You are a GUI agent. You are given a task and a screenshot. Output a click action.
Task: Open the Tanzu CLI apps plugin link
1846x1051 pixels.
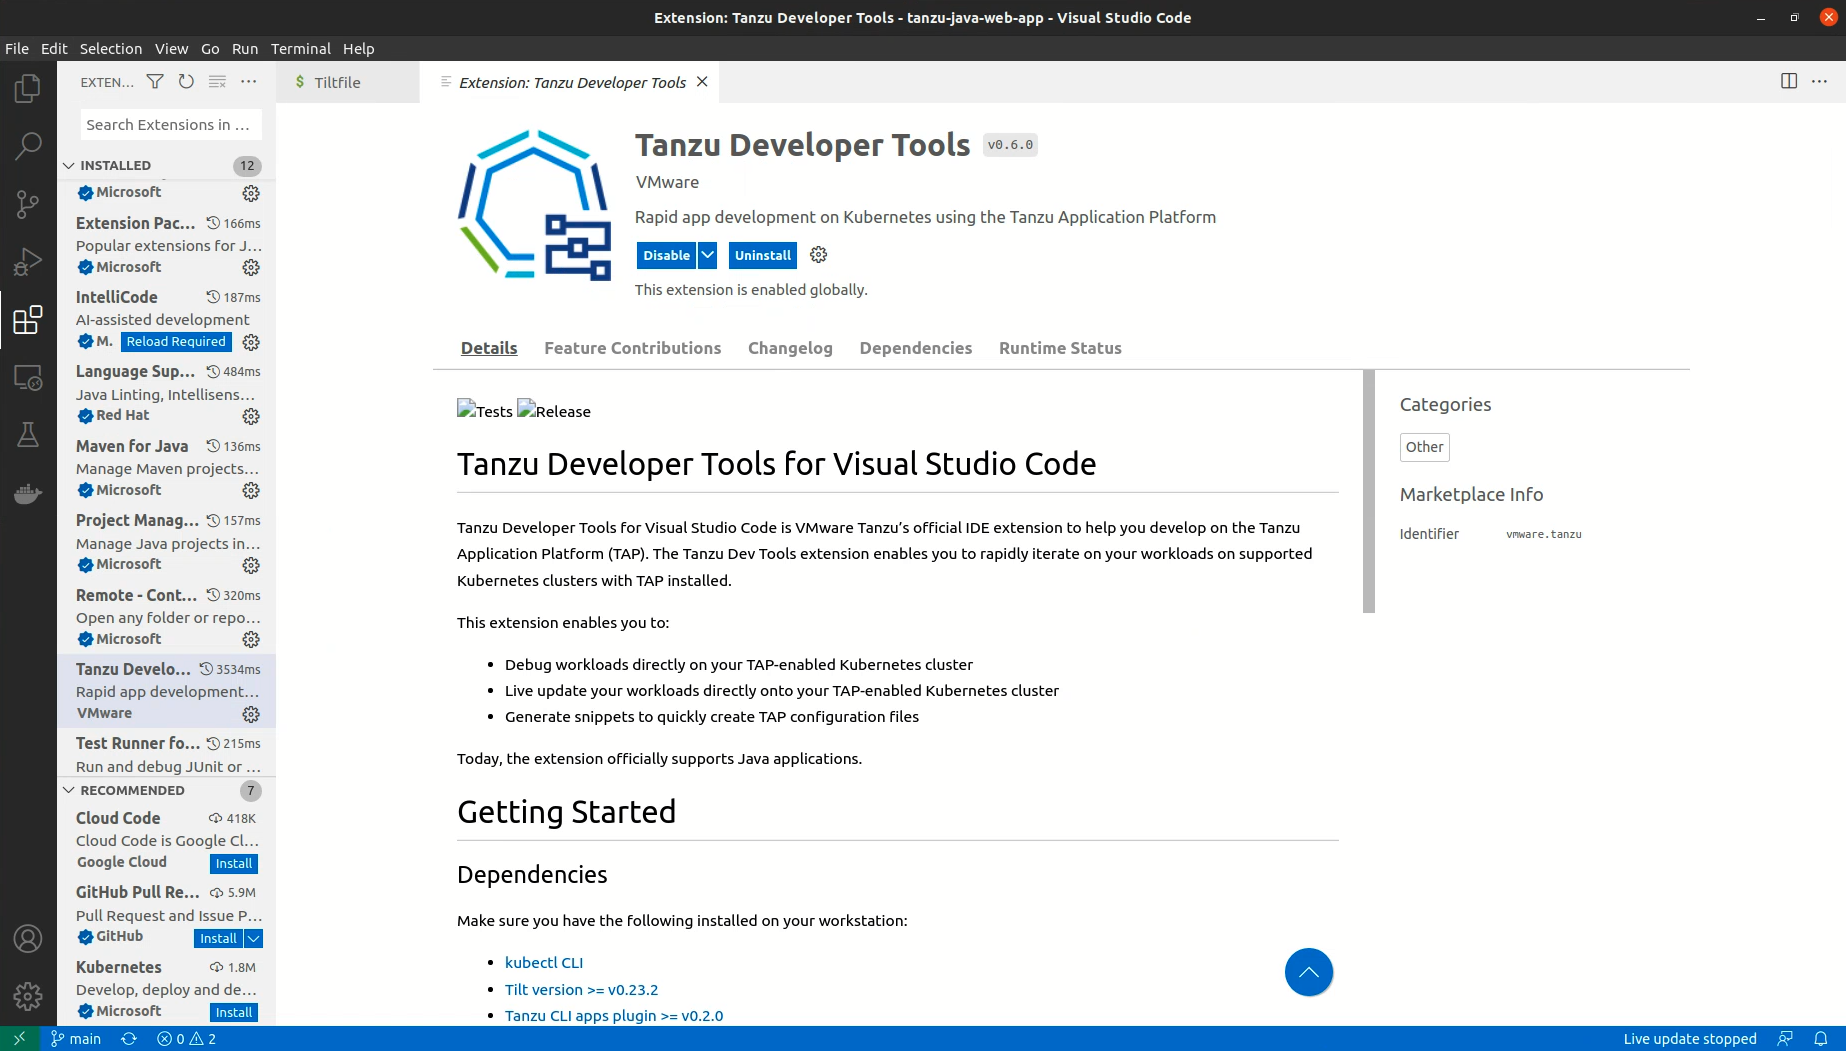(614, 1015)
